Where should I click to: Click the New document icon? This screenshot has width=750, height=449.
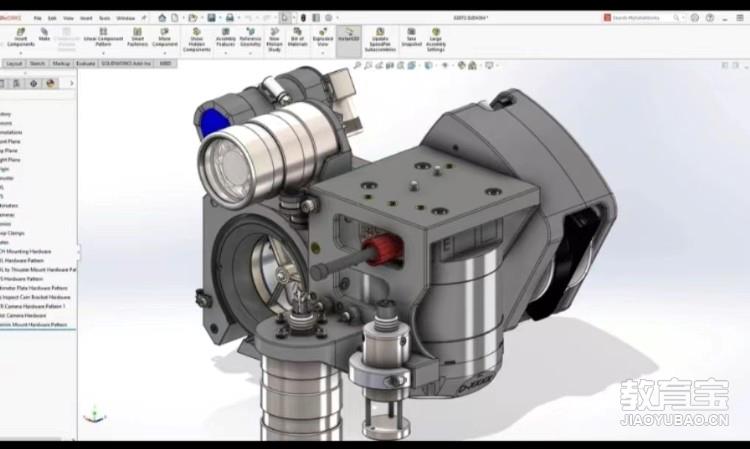[x=175, y=18]
